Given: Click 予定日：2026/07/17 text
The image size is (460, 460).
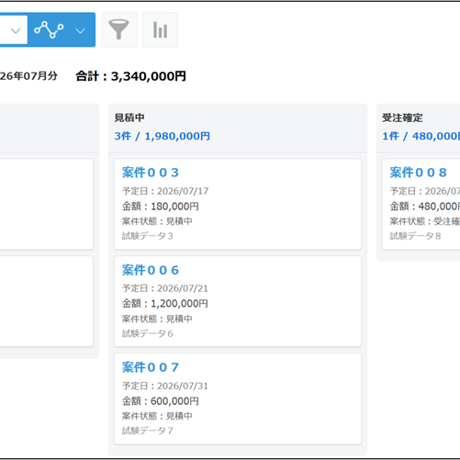Looking at the screenshot, I should coord(165,191).
